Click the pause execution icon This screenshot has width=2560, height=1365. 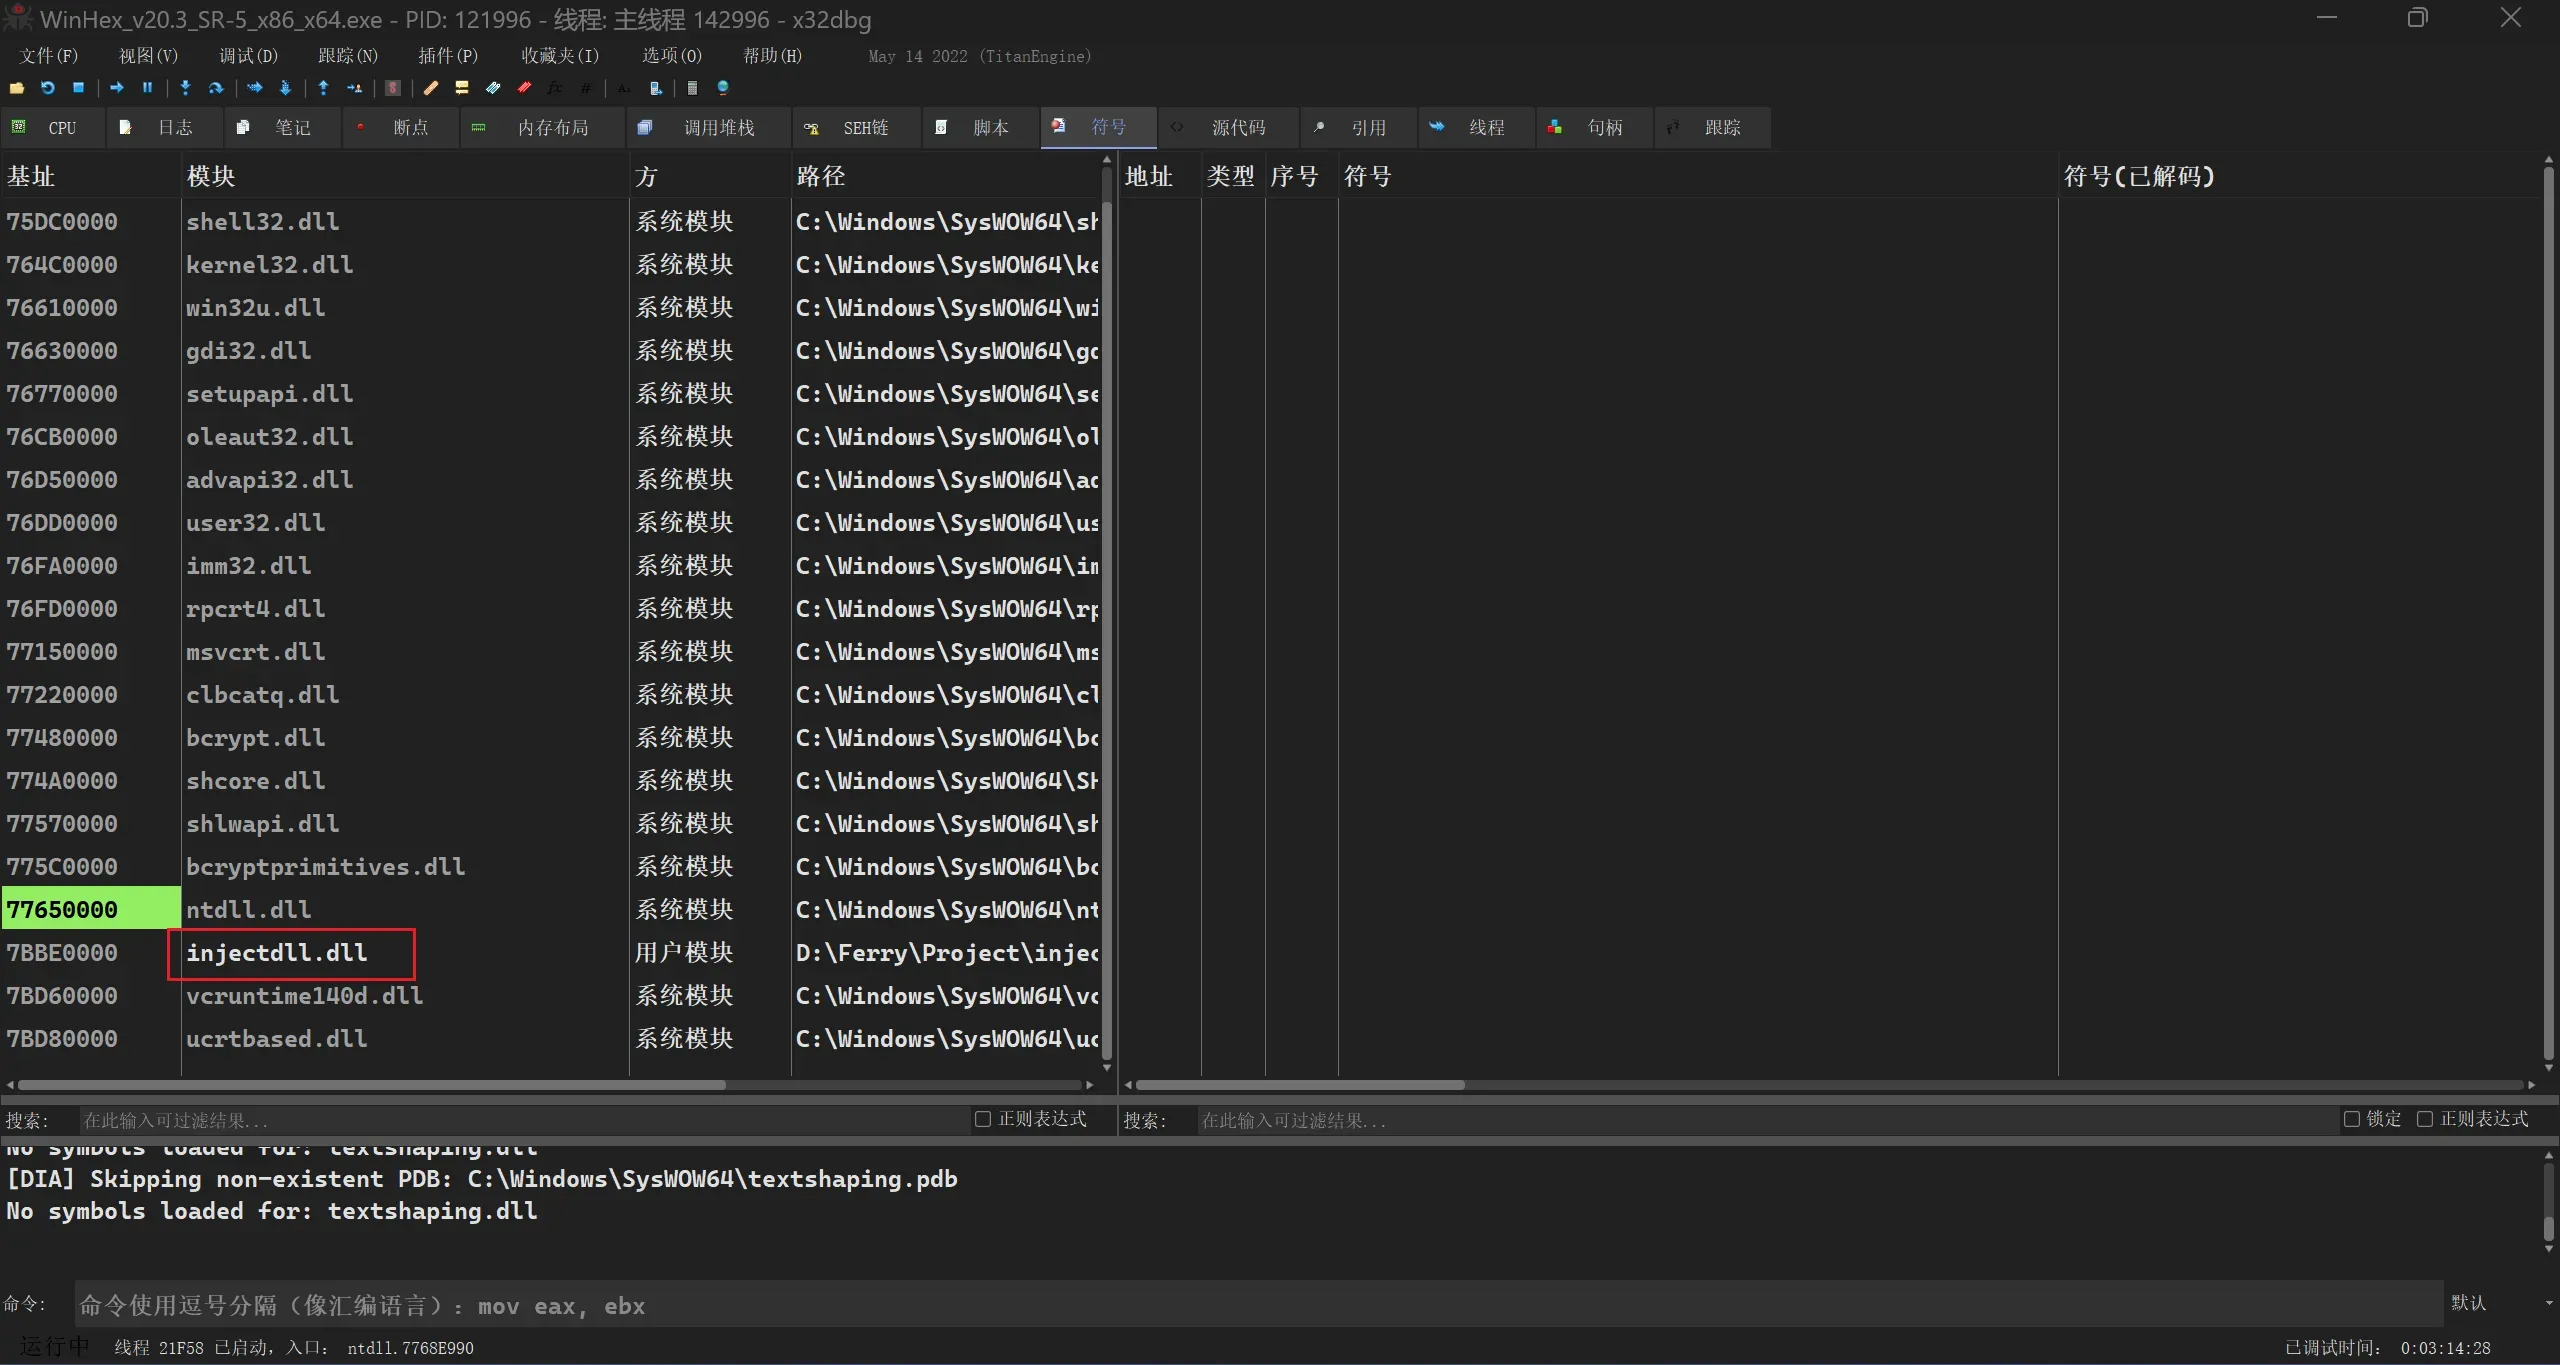pos(147,88)
